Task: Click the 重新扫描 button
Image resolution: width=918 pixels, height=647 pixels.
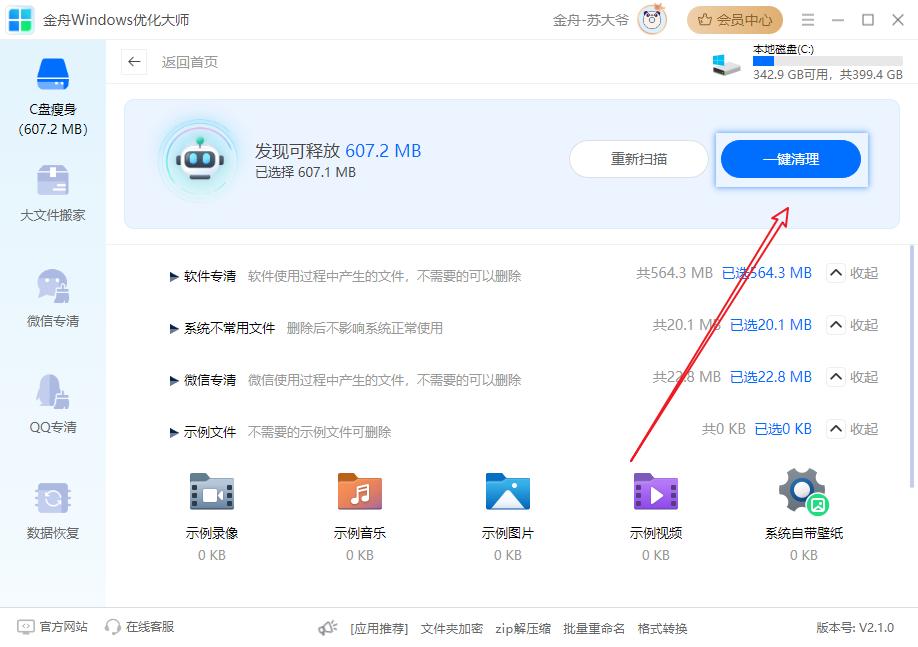Action: pyautogui.click(x=639, y=159)
